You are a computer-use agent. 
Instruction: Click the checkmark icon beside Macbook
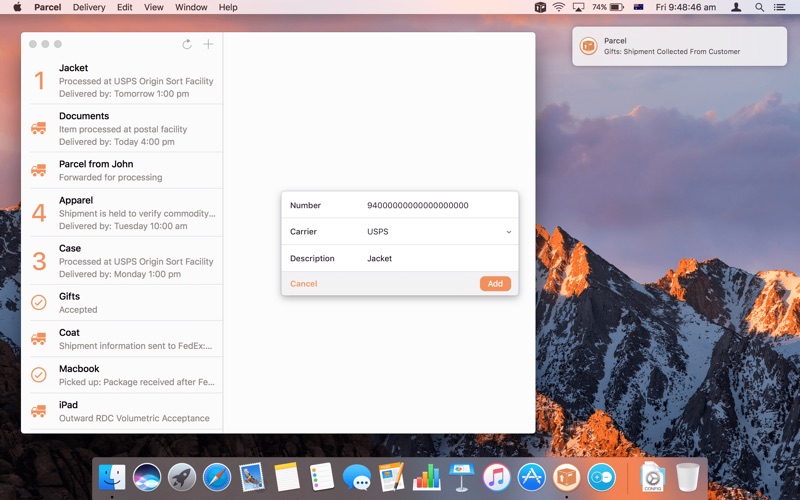point(39,375)
